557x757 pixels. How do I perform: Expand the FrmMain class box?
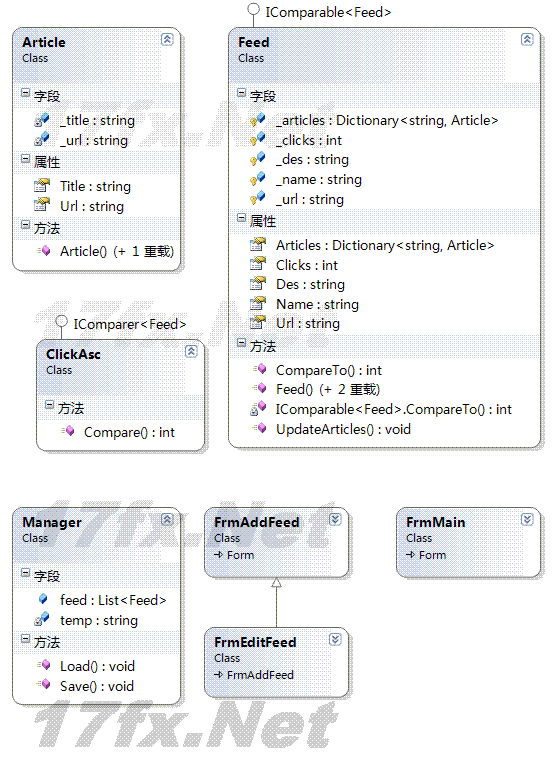[x=527, y=519]
